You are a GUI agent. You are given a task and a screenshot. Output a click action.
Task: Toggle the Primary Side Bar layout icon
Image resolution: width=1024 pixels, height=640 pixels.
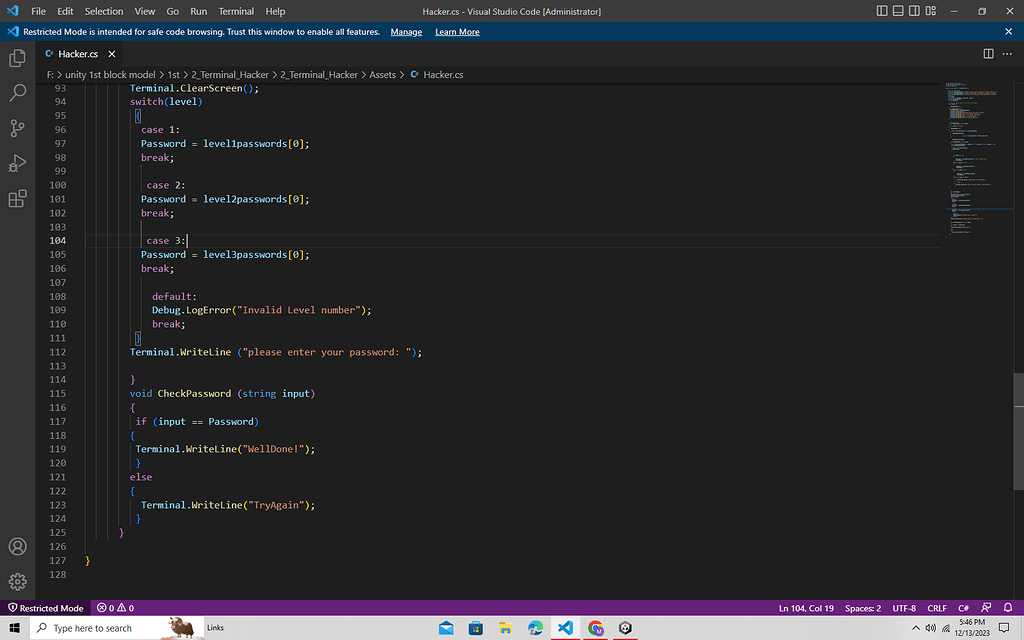(882, 11)
